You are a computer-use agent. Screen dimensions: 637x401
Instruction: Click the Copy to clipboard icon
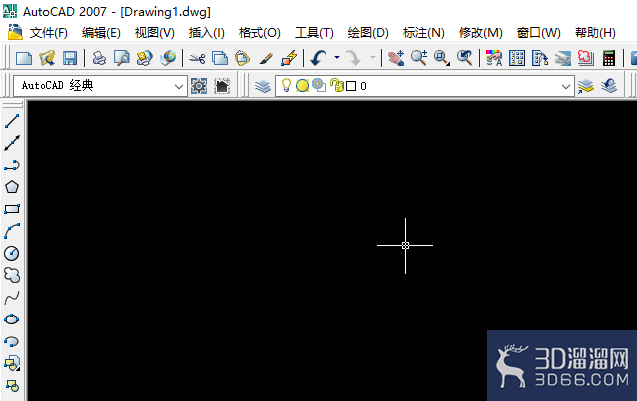(x=220, y=58)
